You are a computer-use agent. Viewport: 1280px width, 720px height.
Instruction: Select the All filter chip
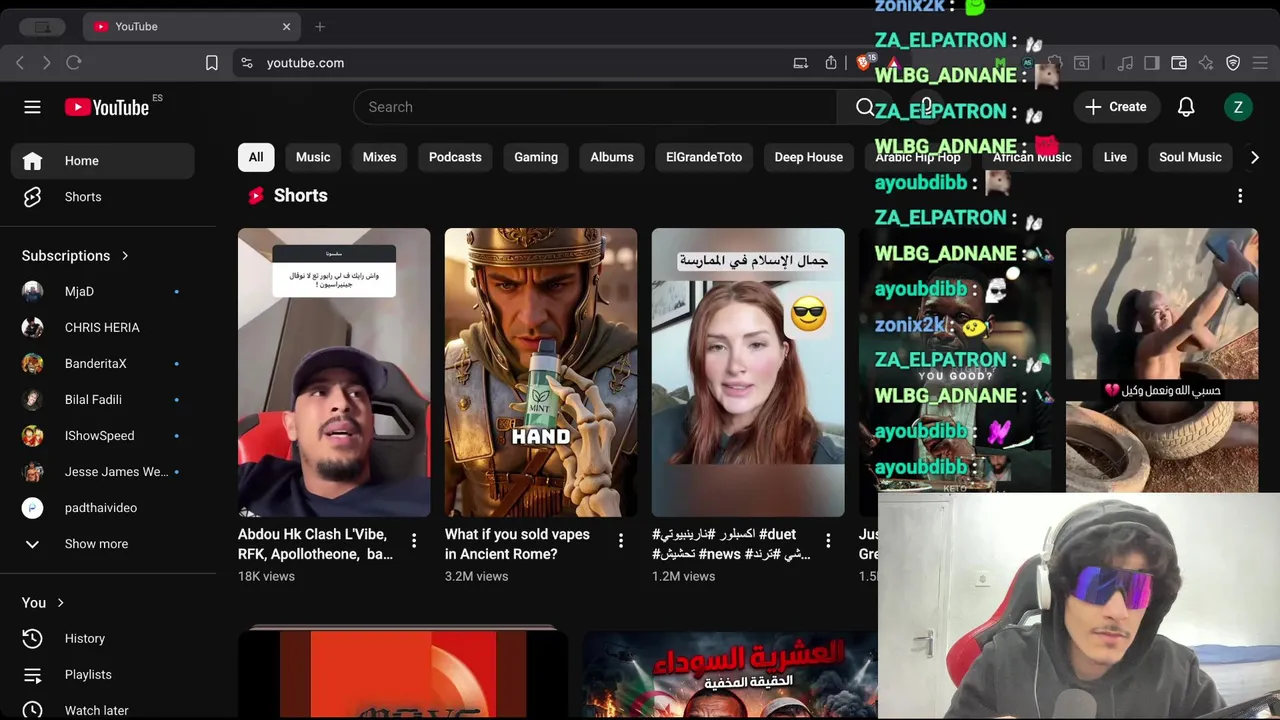tap(256, 157)
